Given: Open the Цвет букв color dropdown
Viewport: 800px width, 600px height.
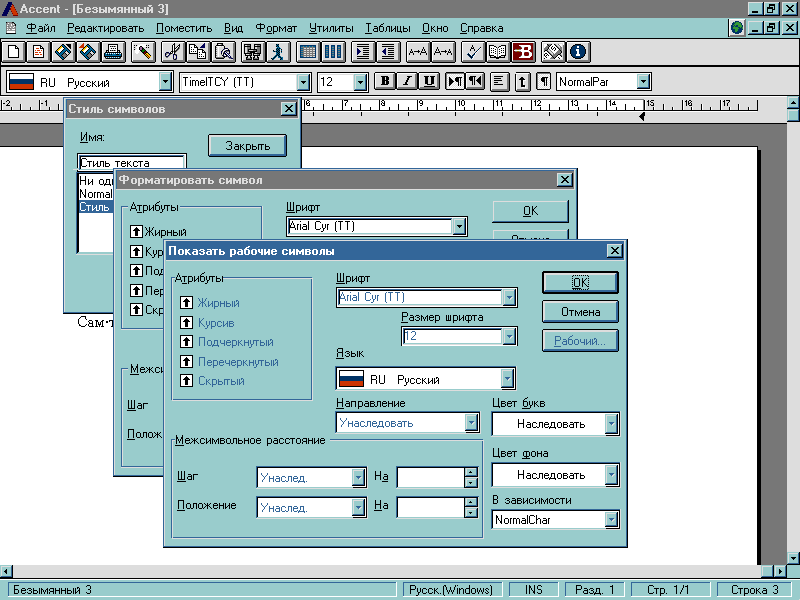Looking at the screenshot, I should (611, 424).
